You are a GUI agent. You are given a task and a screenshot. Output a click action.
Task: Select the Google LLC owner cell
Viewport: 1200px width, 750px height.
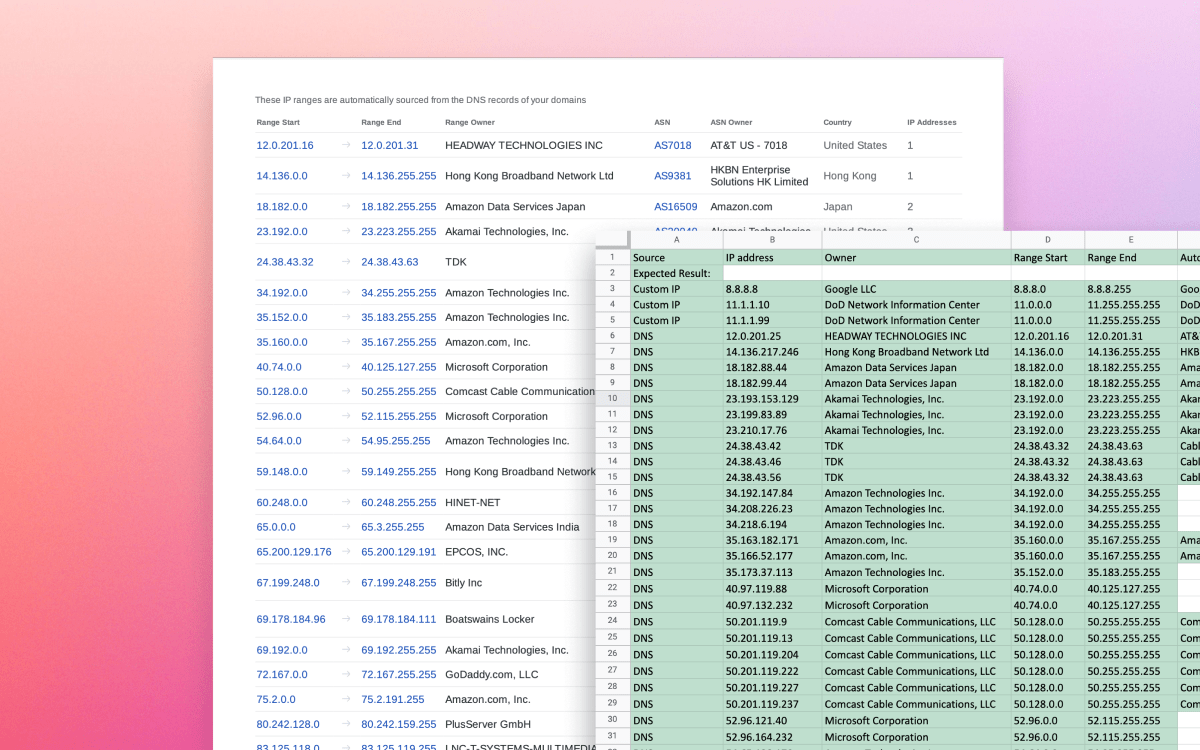[850, 288]
